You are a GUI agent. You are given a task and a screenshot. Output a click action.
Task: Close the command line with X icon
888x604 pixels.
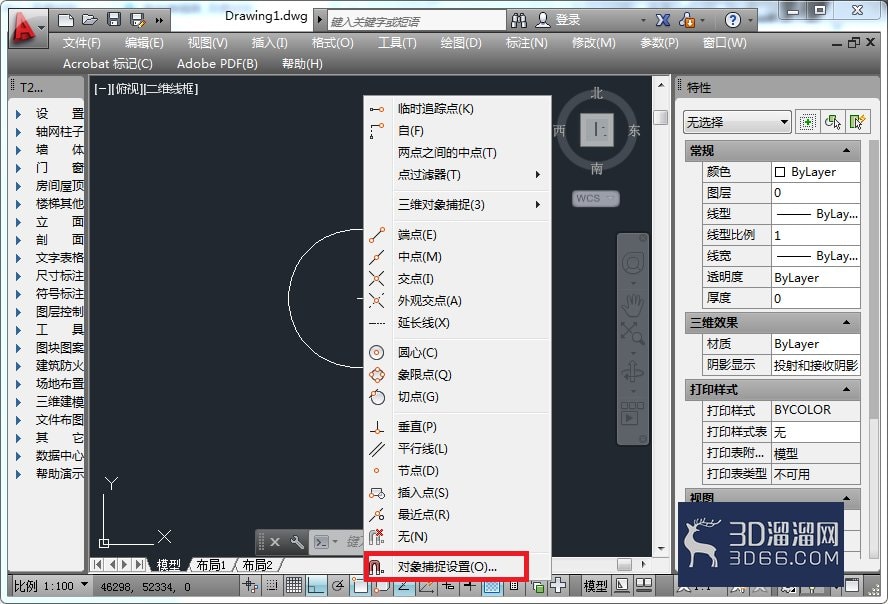pos(275,542)
